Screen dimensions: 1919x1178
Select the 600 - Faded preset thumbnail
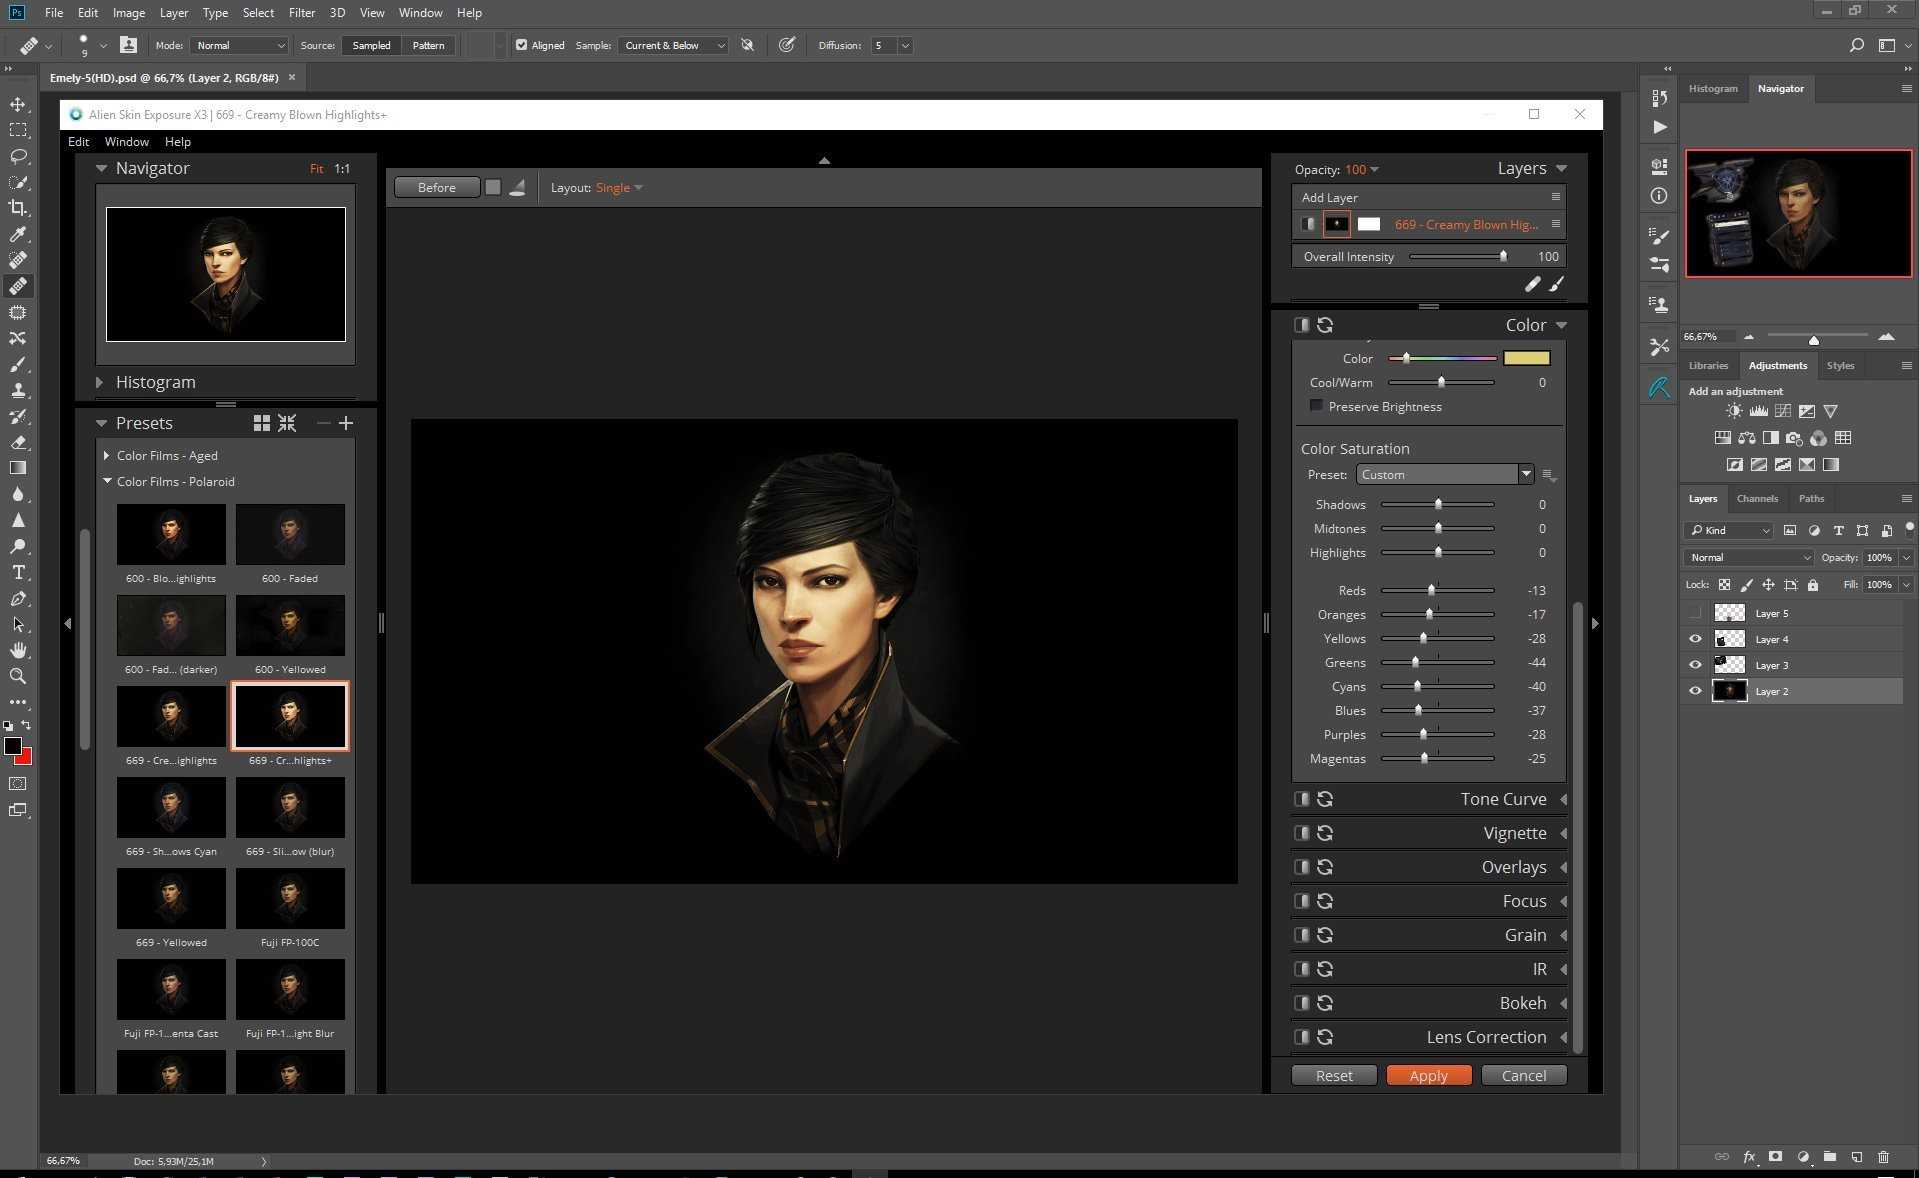tap(290, 535)
